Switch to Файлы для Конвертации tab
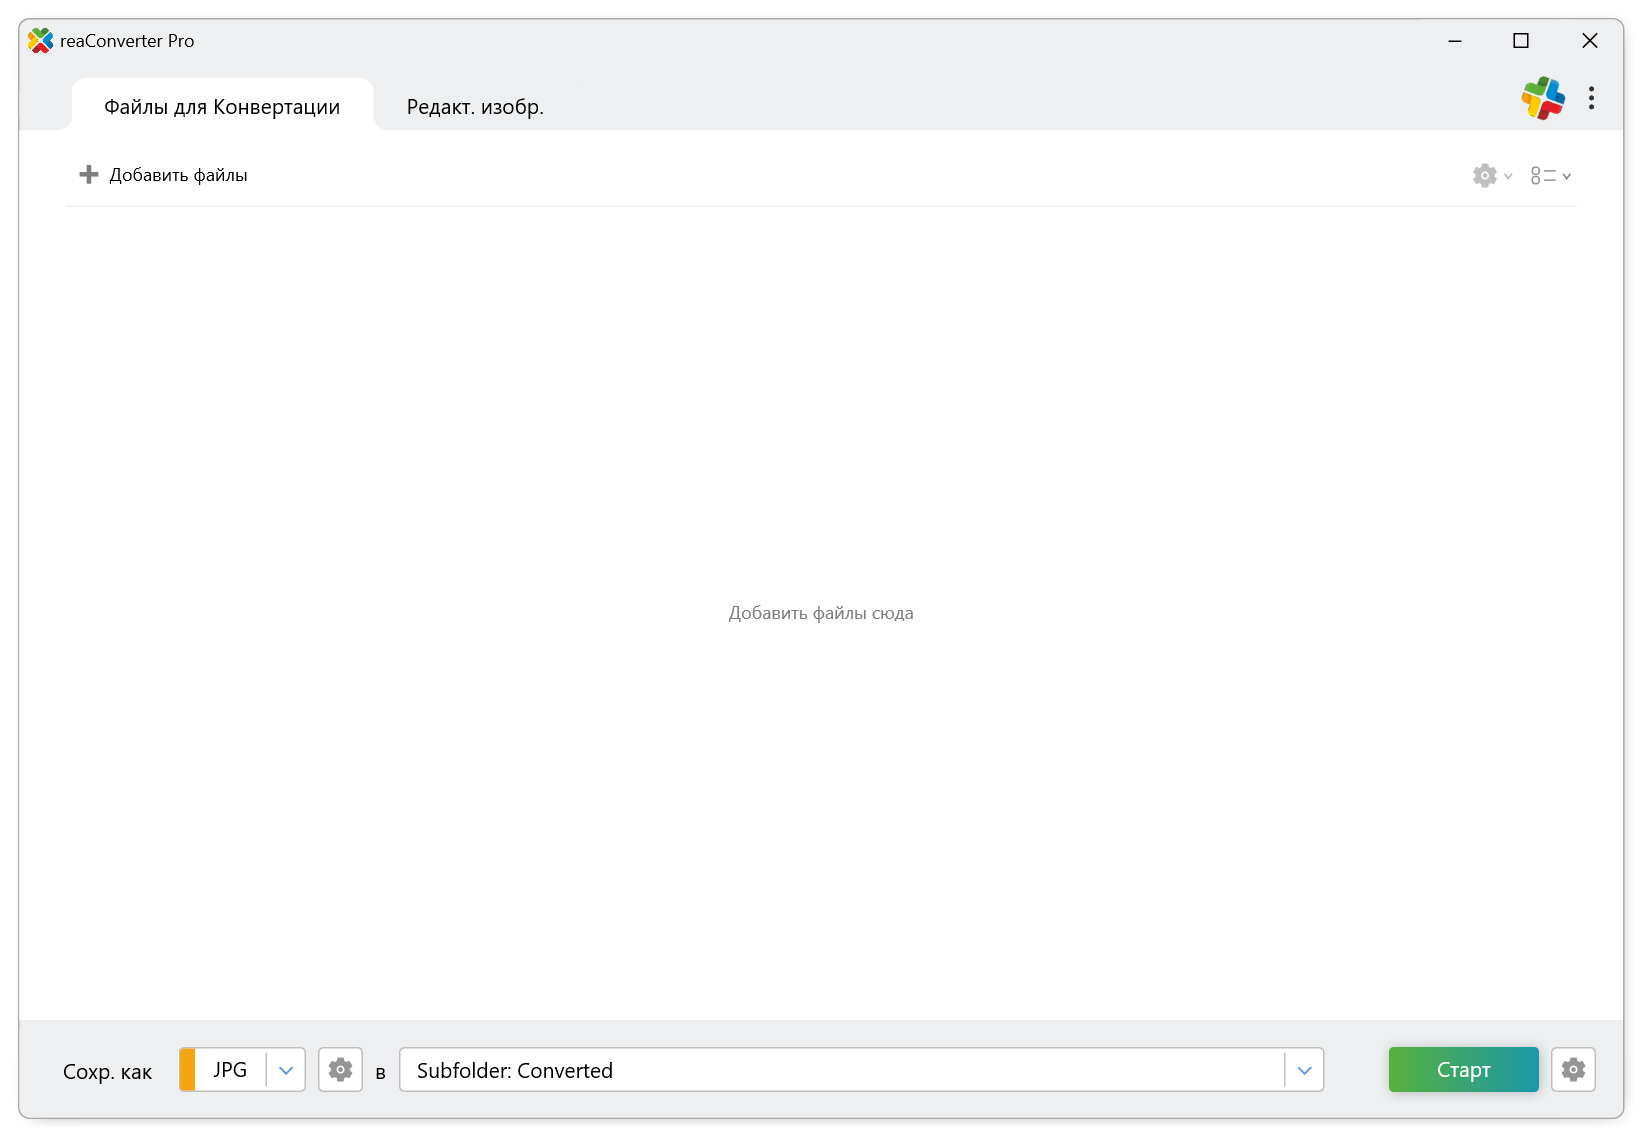Image resolution: width=1641 pixels, height=1137 pixels. point(222,107)
